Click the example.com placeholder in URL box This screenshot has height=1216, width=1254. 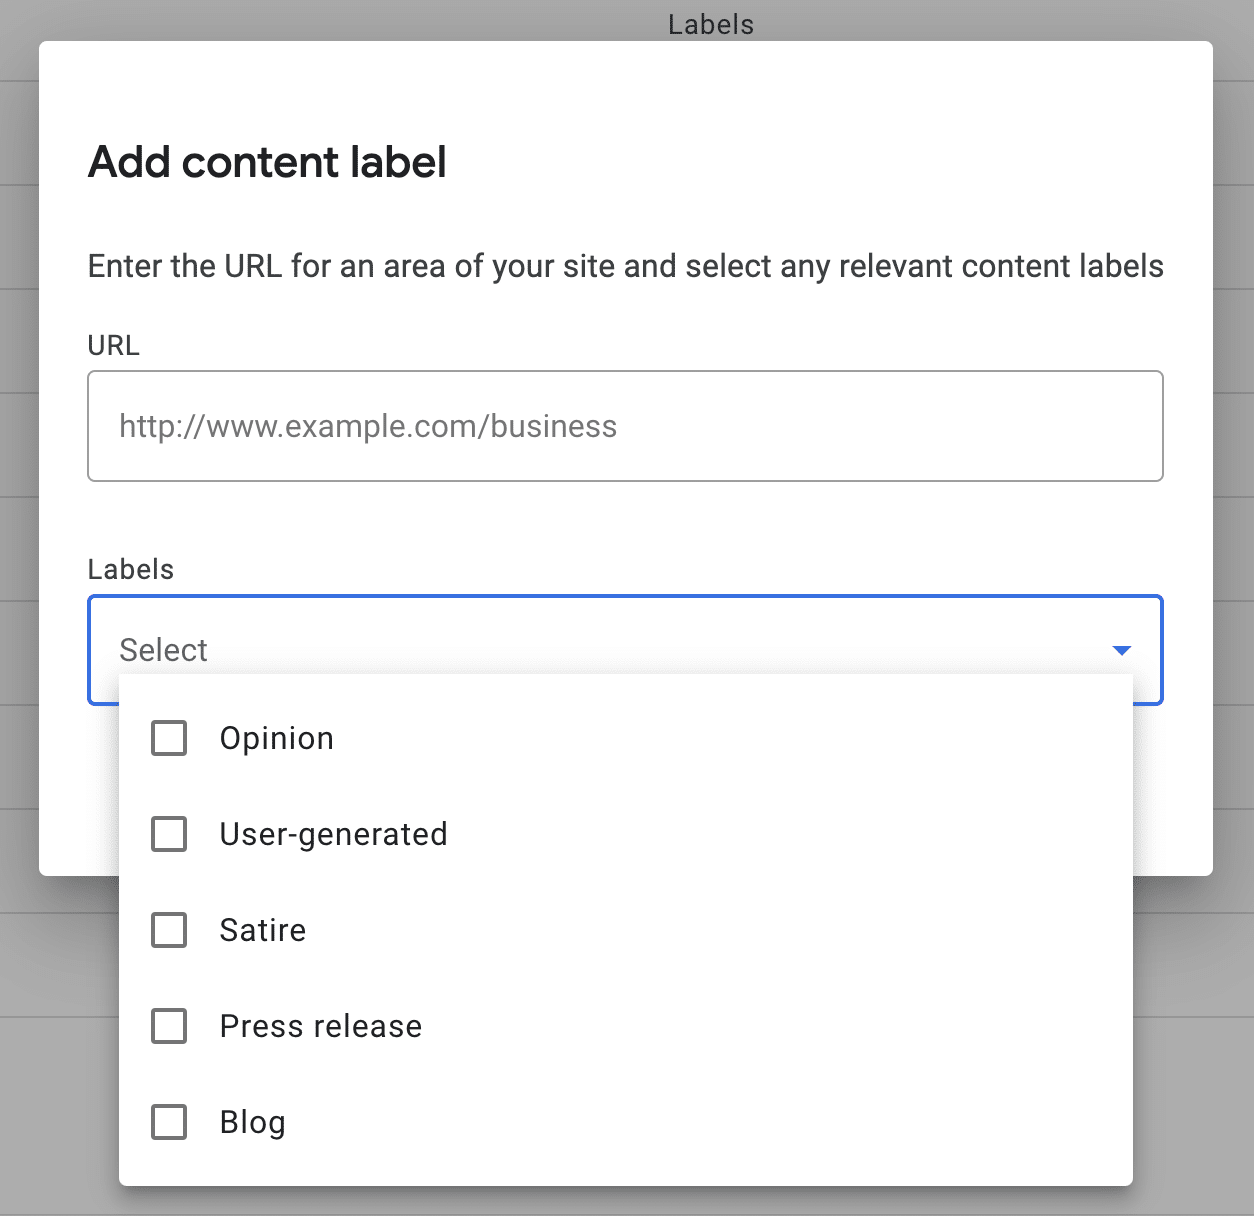pos(368,426)
